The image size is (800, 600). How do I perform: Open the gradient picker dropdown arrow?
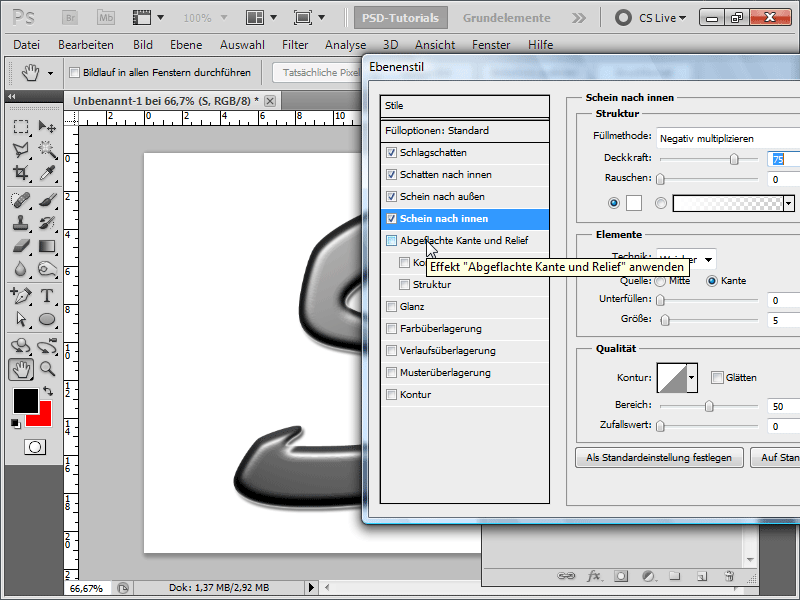[x=789, y=203]
